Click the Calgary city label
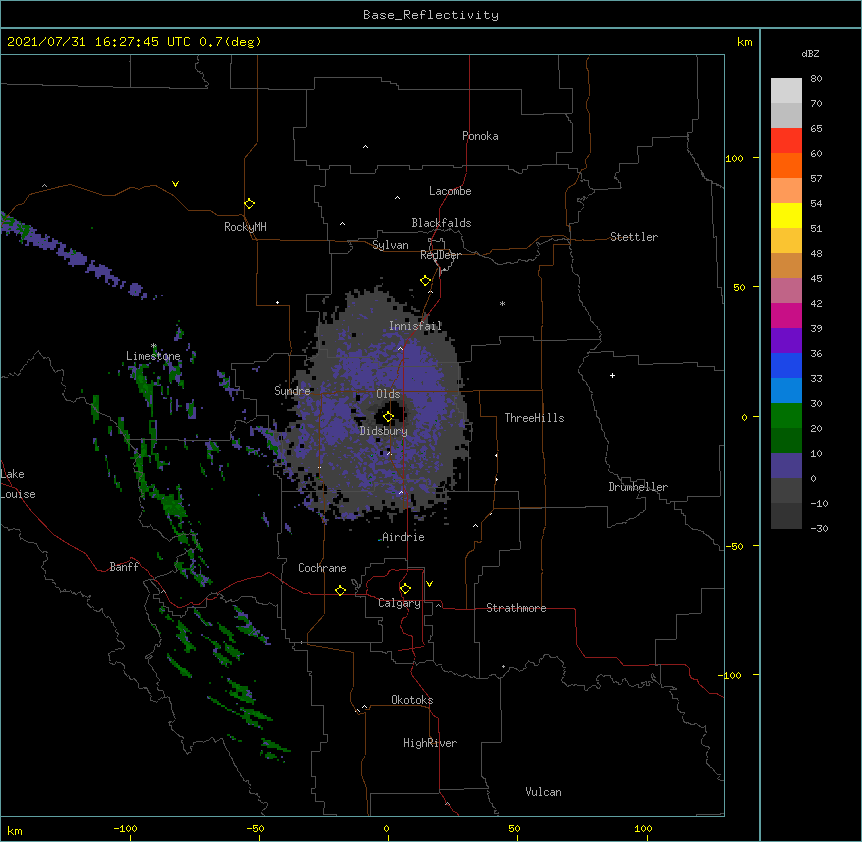Screen dimensions: 862x842 pyautogui.click(x=399, y=603)
